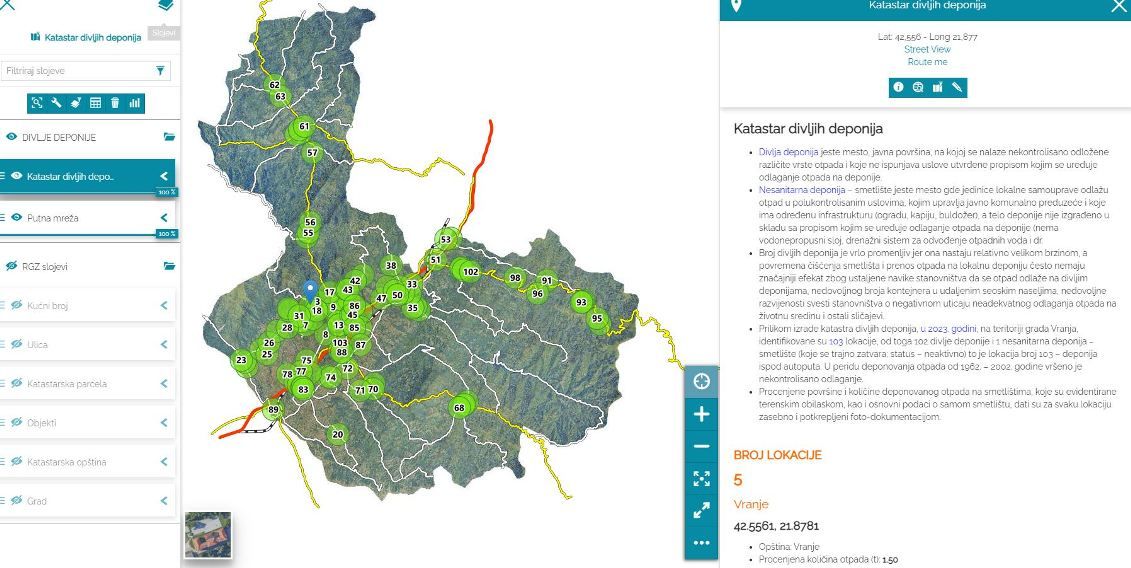The image size is (1131, 568).
Task: Expand the Ulica layer options chevron
Action: [x=164, y=344]
